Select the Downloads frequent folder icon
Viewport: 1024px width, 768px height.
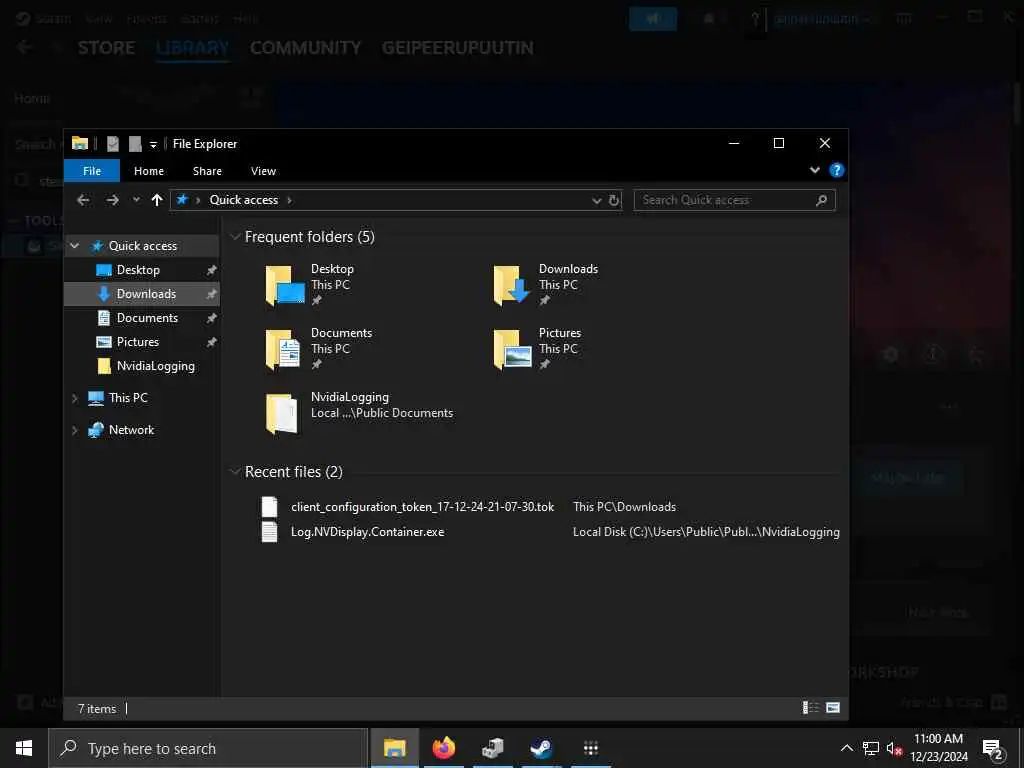coord(512,285)
